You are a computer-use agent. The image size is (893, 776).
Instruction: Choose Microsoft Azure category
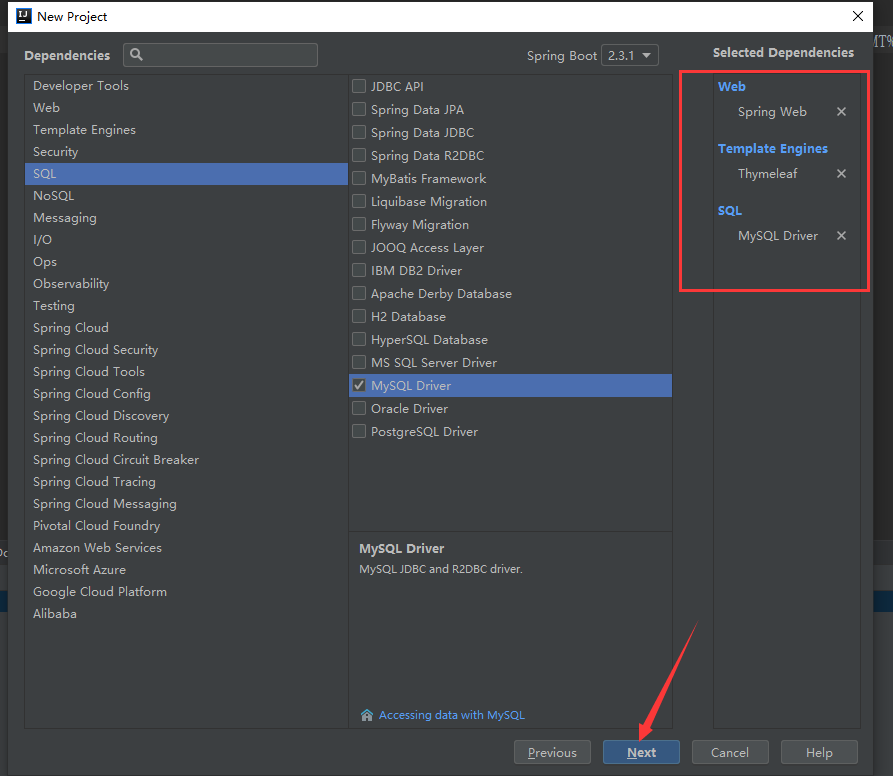point(186,570)
